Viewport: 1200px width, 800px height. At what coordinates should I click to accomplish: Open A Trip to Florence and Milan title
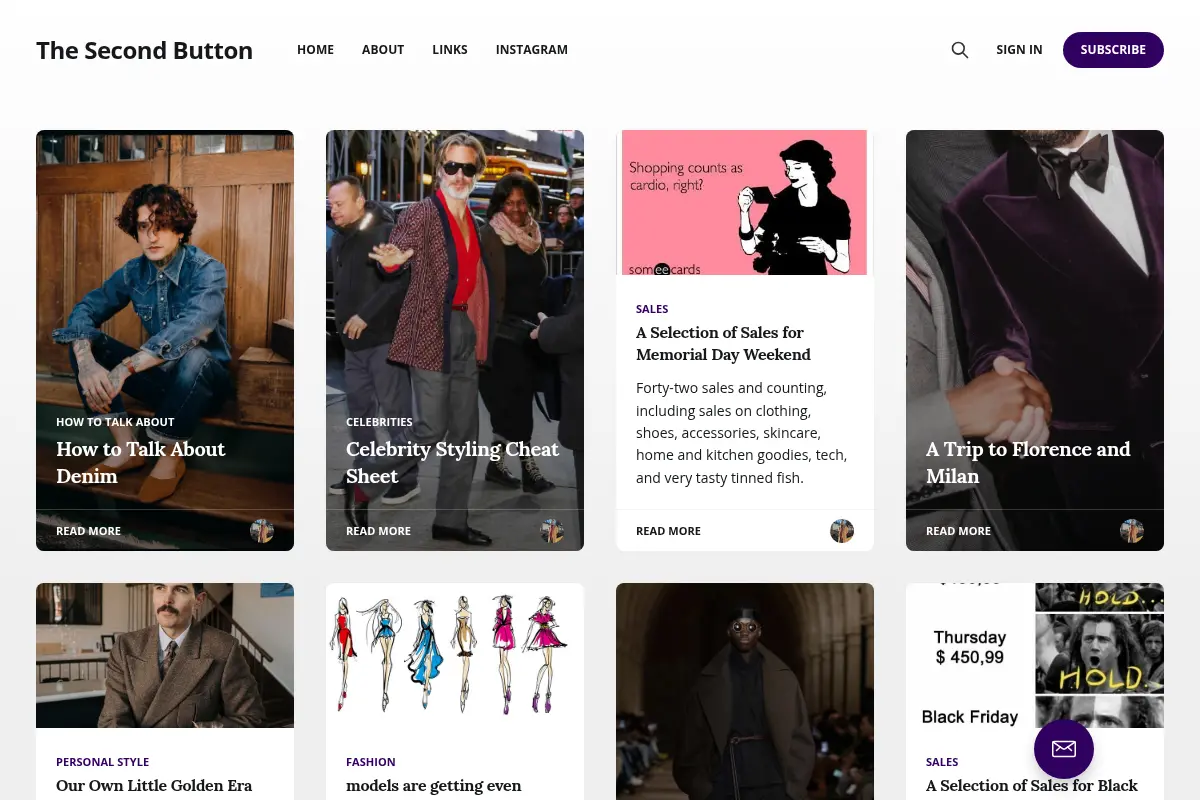pyautogui.click(x=1028, y=463)
